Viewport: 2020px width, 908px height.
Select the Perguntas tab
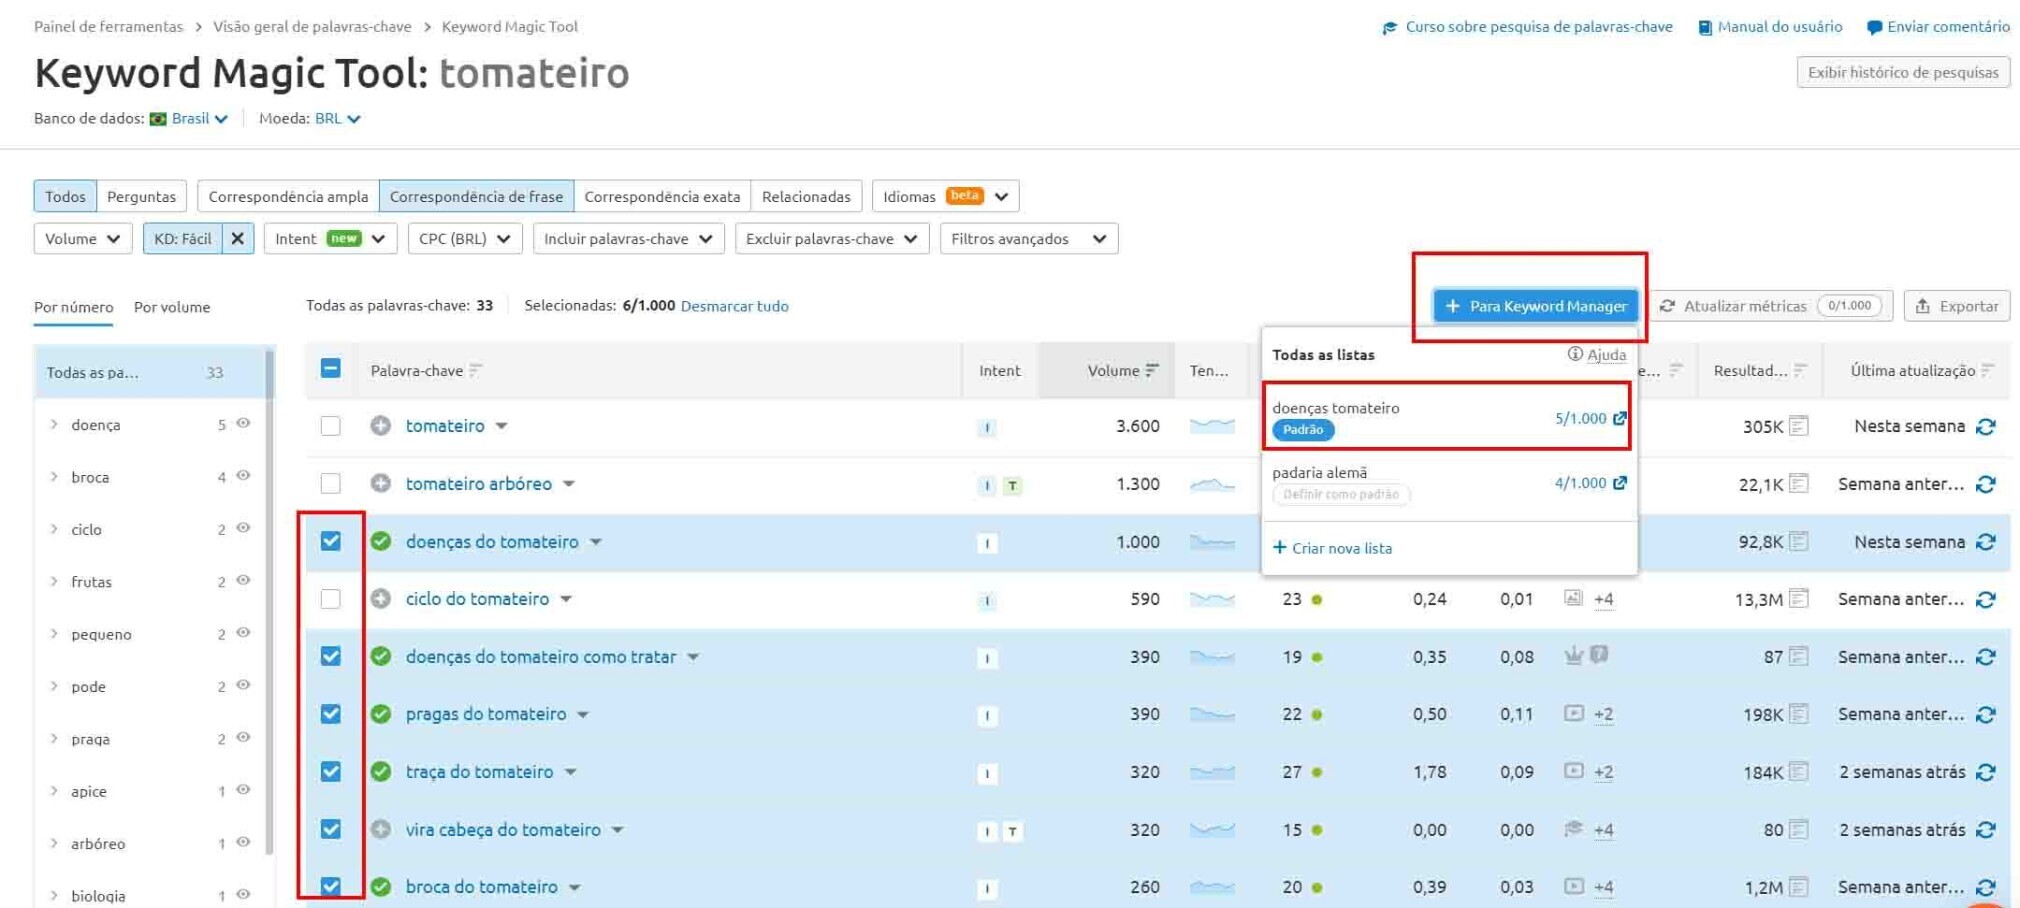point(141,197)
